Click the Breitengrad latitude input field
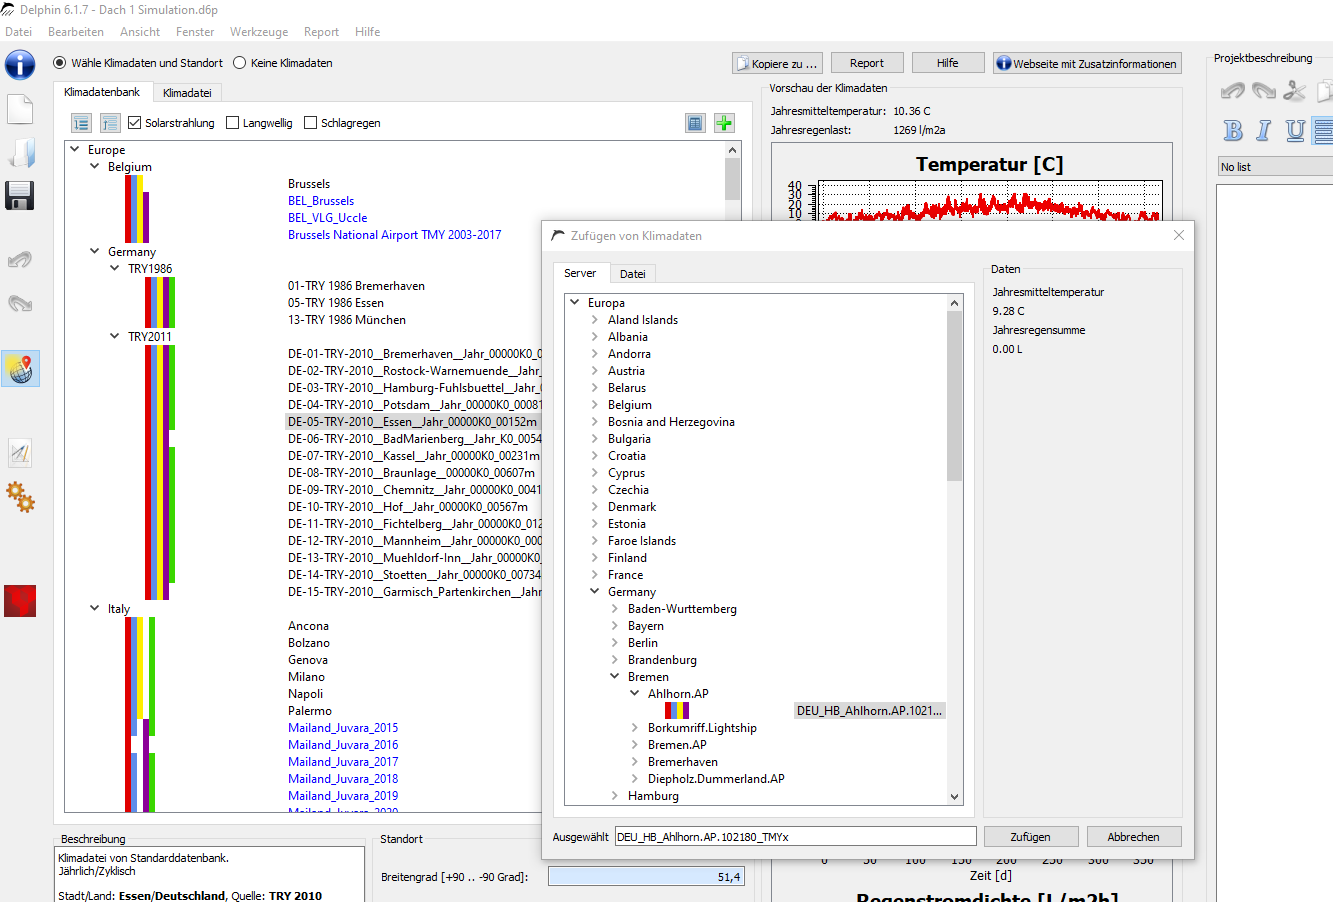Image resolution: width=1333 pixels, height=902 pixels. (646, 877)
